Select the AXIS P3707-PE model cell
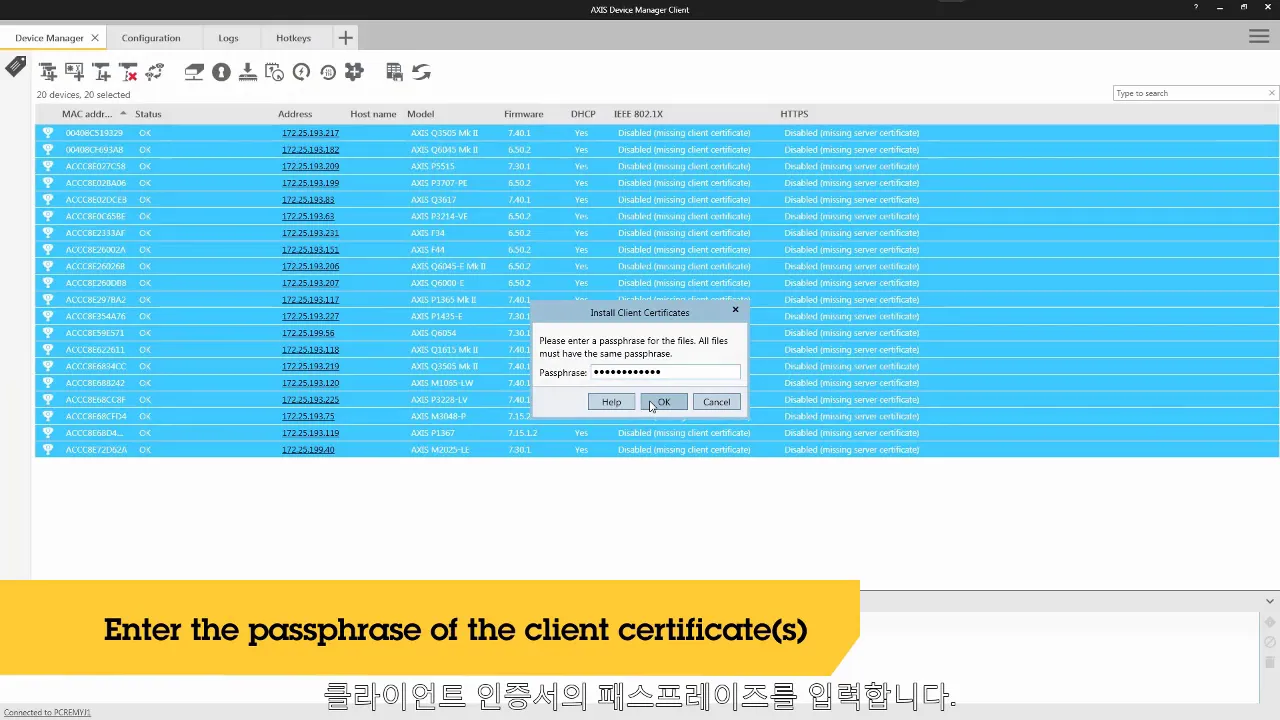Viewport: 1280px width, 720px height. click(x=439, y=183)
